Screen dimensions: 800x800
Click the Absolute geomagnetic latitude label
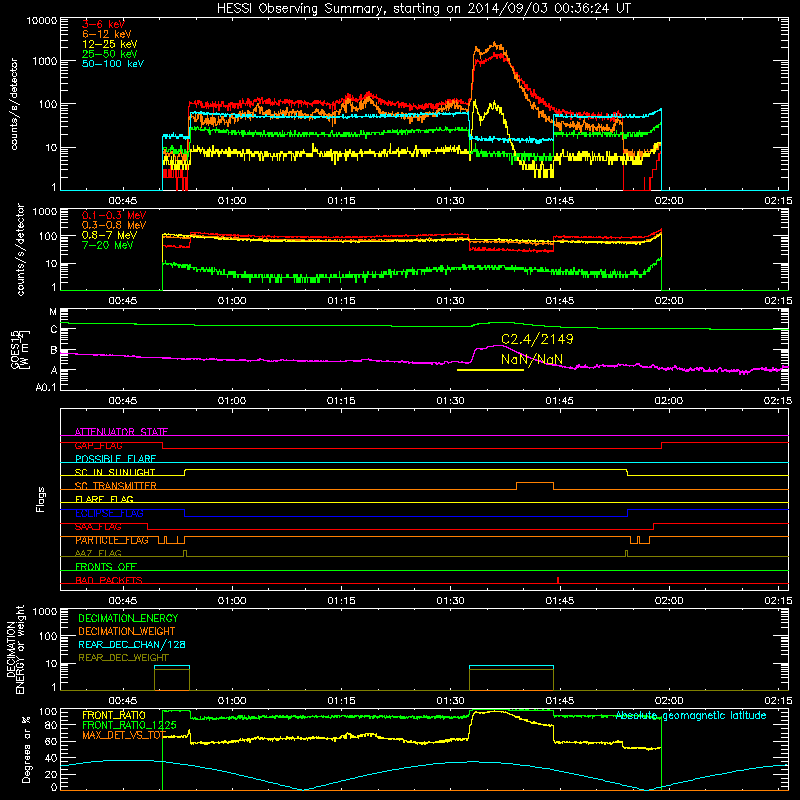[691, 715]
